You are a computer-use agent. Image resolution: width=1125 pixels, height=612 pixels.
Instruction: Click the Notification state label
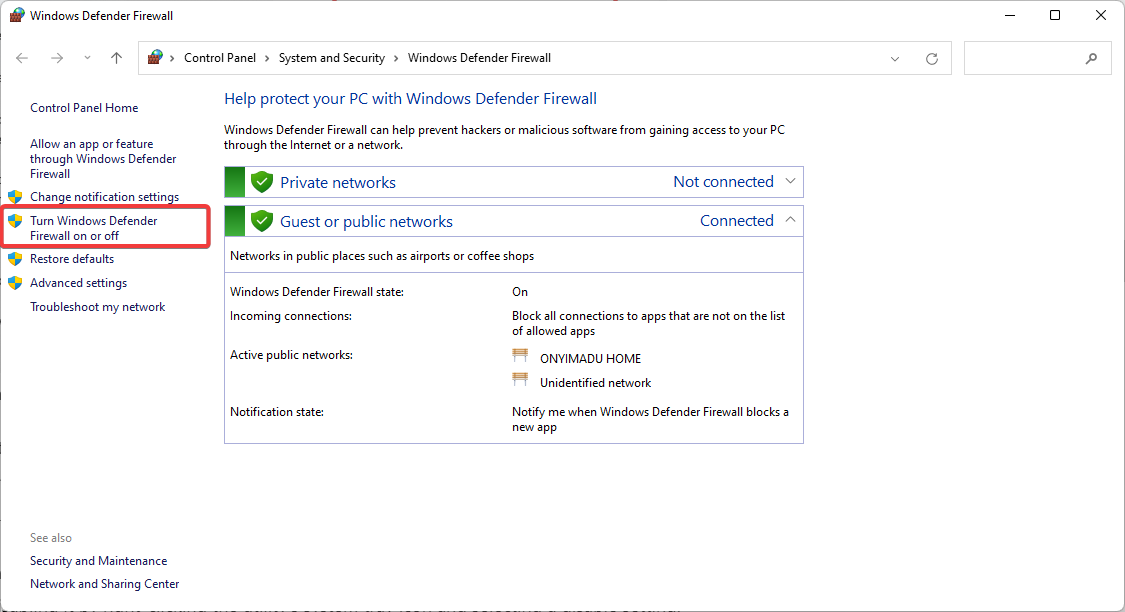click(x=276, y=412)
